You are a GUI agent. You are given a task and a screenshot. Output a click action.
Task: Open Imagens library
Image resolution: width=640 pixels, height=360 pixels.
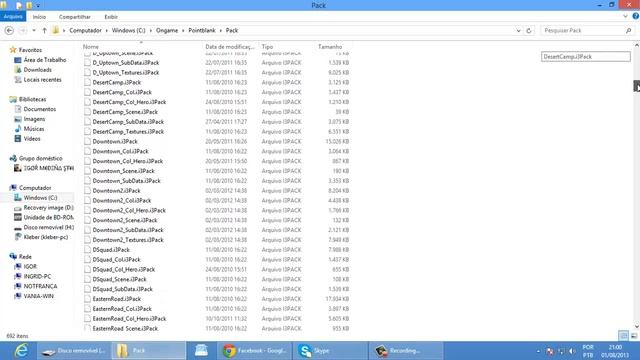(x=34, y=119)
